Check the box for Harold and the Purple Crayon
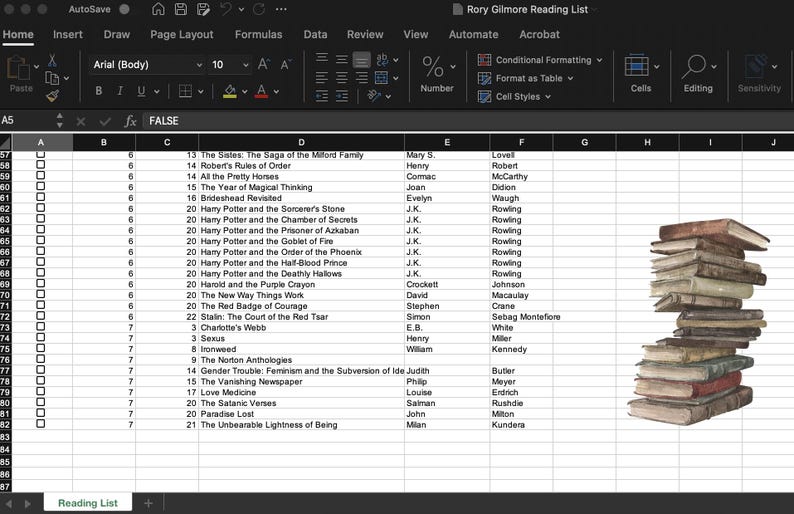This screenshot has height=514, width=794. pyautogui.click(x=41, y=284)
